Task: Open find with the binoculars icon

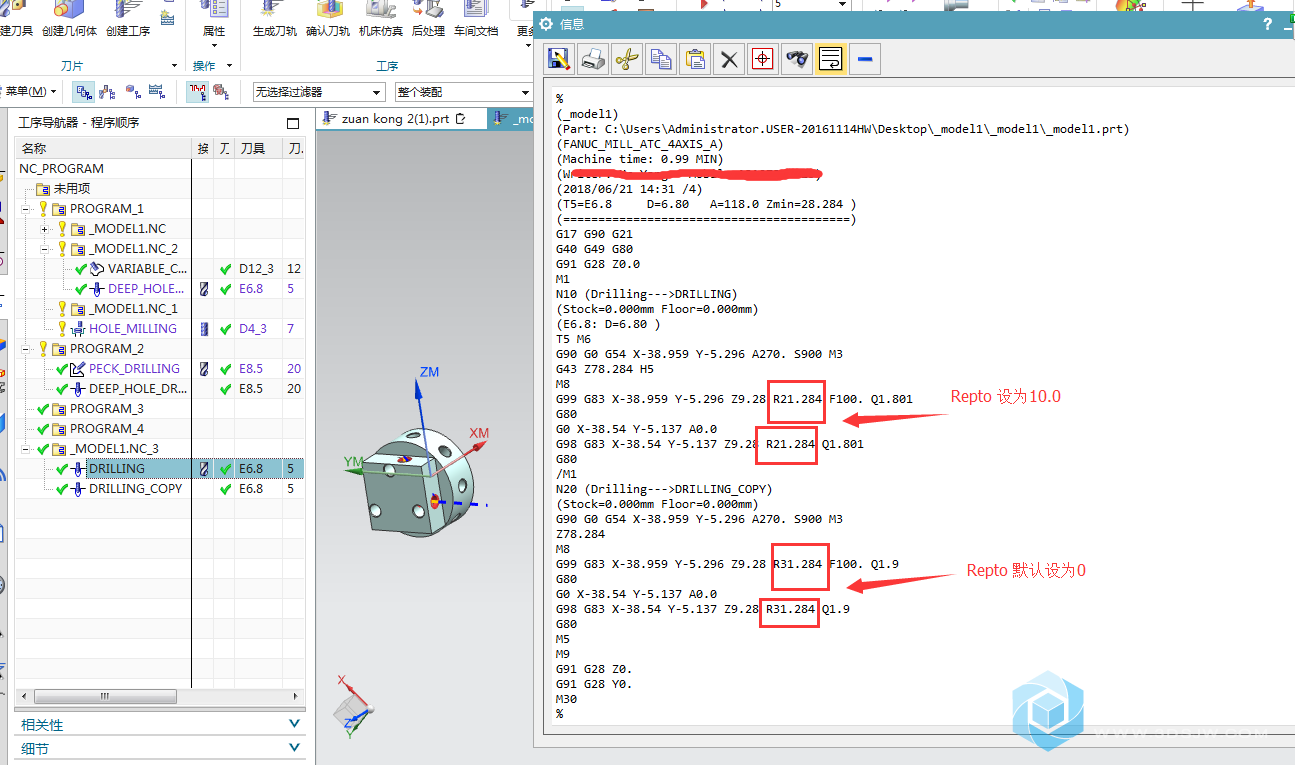Action: tap(797, 59)
